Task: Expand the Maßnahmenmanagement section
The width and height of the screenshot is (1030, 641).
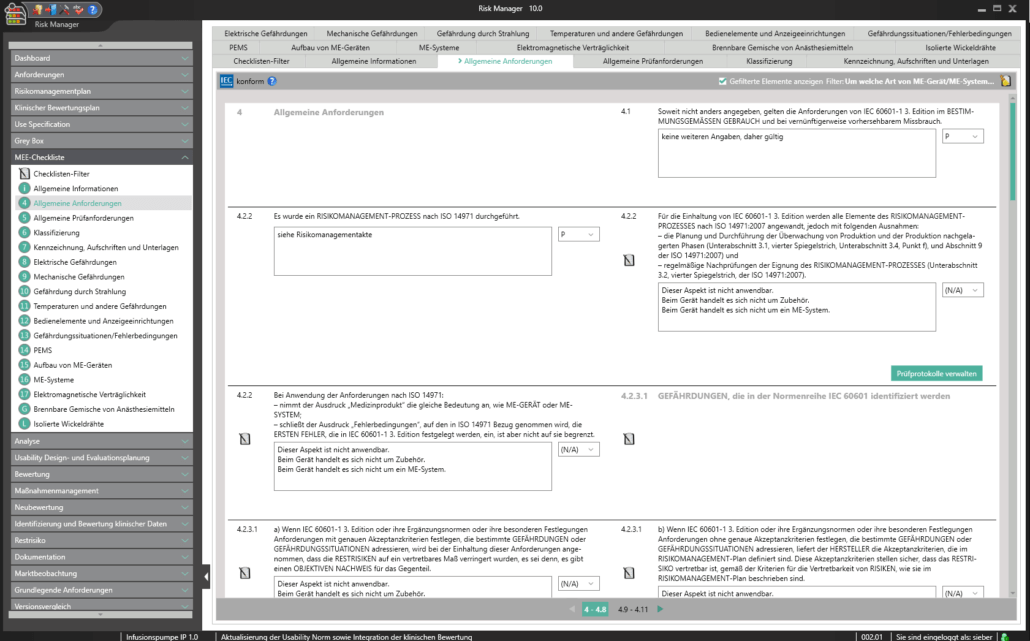Action: (101, 491)
